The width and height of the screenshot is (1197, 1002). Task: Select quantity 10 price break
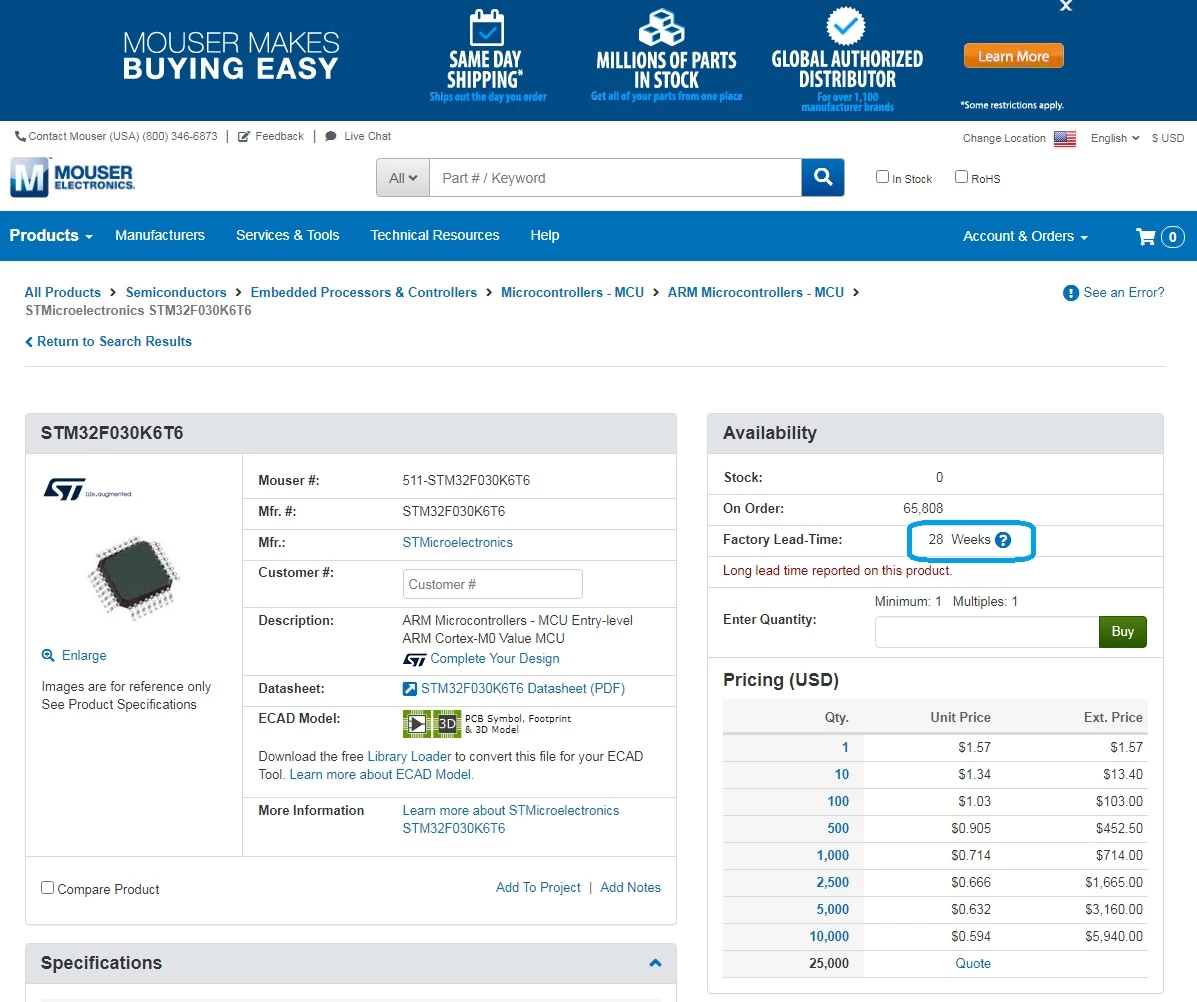(x=841, y=775)
